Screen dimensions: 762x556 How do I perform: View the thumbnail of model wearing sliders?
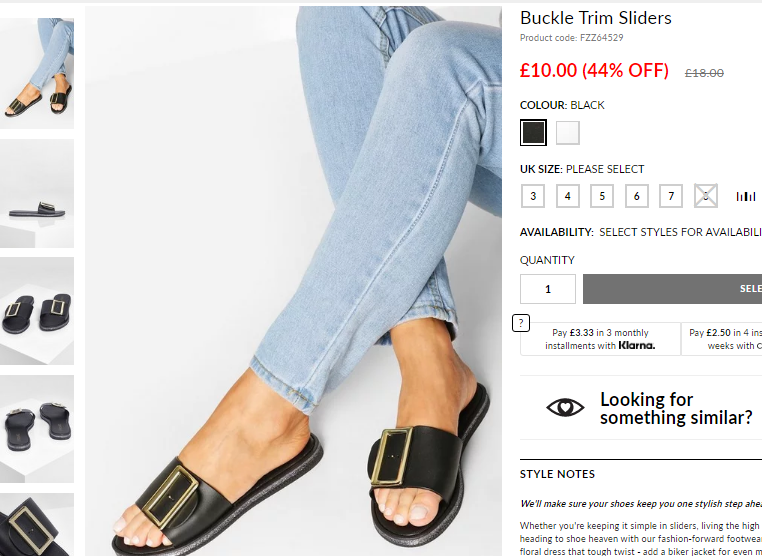(37, 73)
